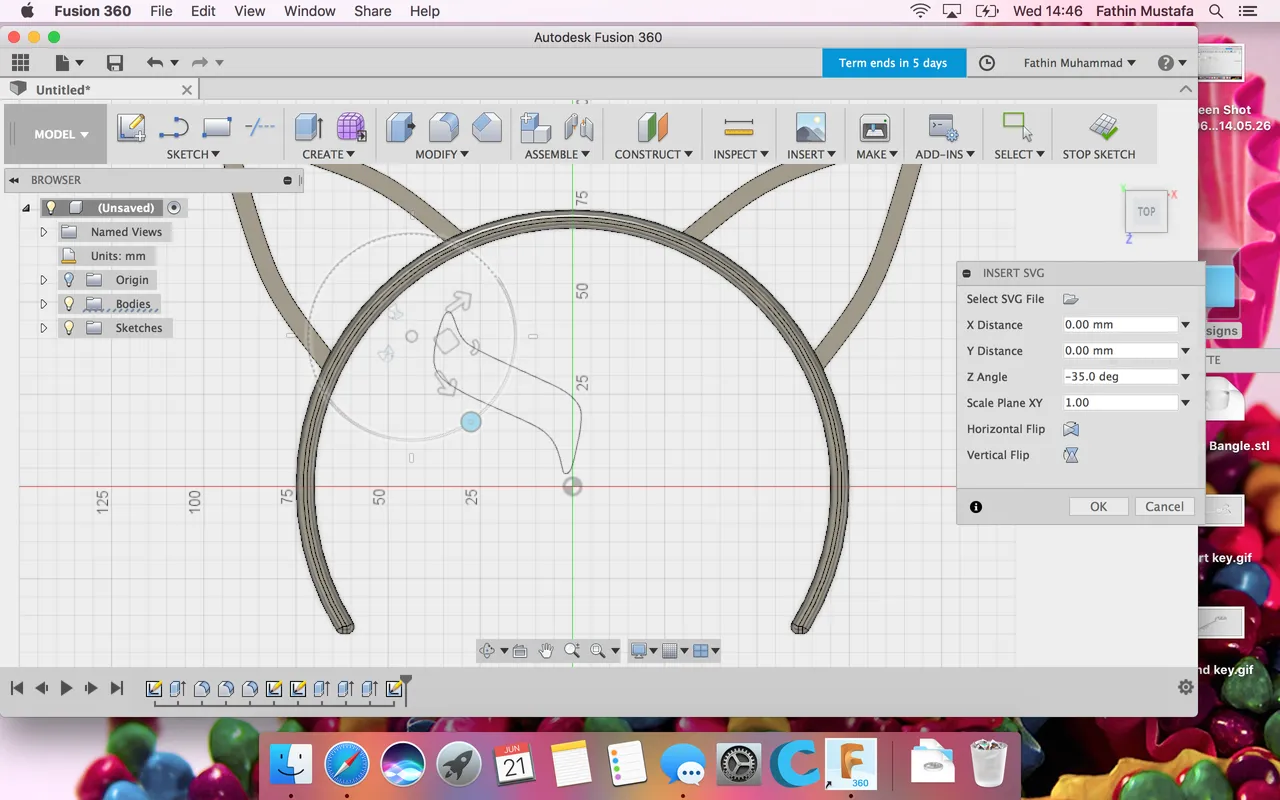The image size is (1280, 800).
Task: Open the ASSEMBLE menu
Action: [557, 154]
